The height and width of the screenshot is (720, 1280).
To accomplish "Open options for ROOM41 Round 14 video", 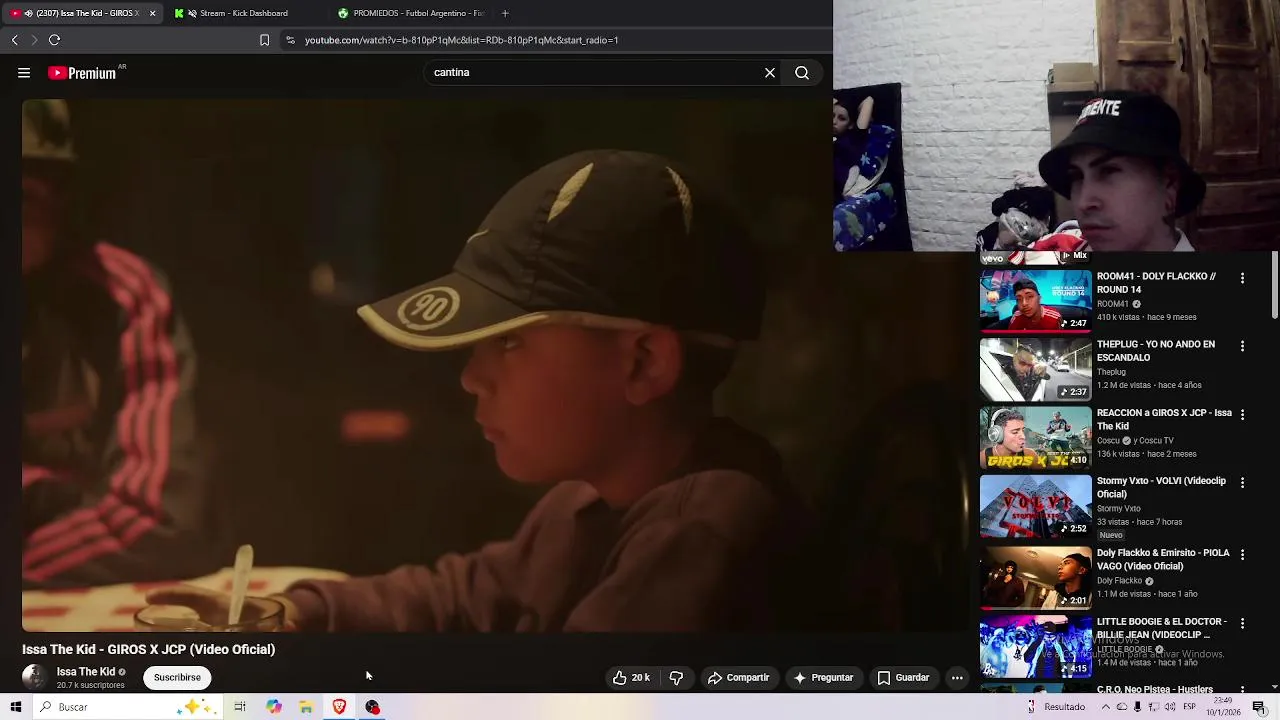I will point(1242,278).
